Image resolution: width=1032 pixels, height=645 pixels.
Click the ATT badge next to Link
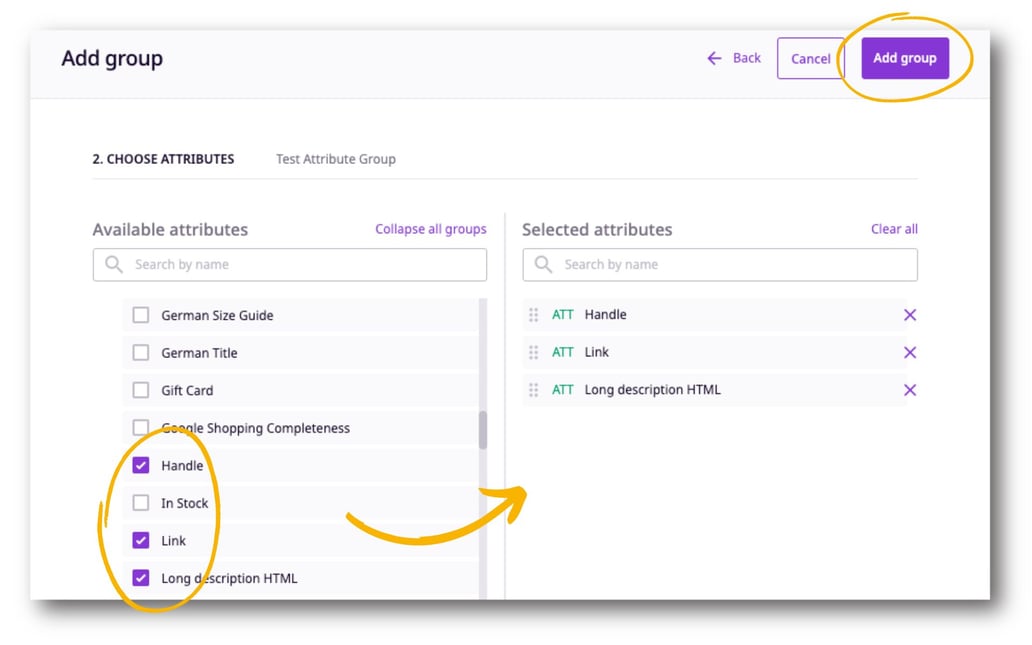(x=561, y=352)
